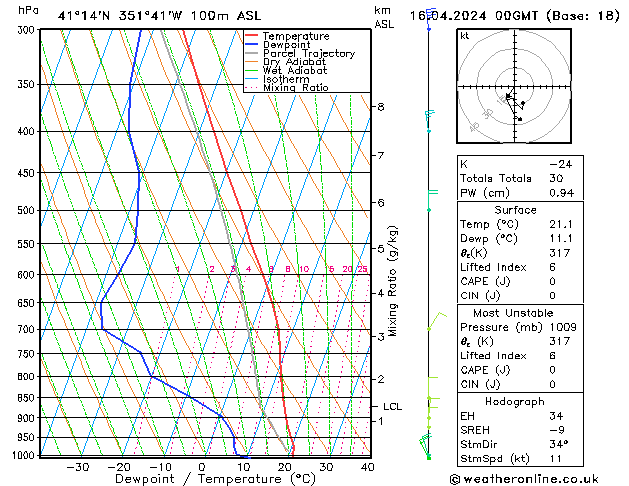
Task: Click the 1000 hPa pressure axis label
Action: 25,455
